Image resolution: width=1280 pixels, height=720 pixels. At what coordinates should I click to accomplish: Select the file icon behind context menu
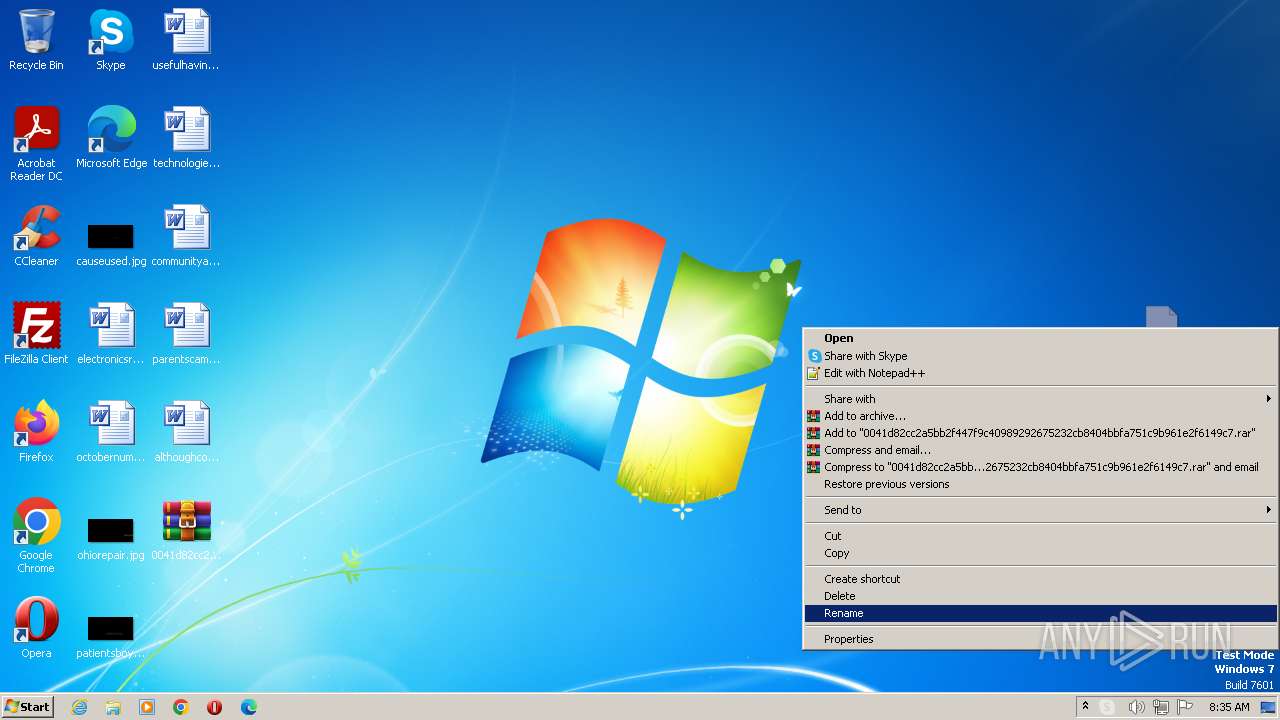(1161, 316)
